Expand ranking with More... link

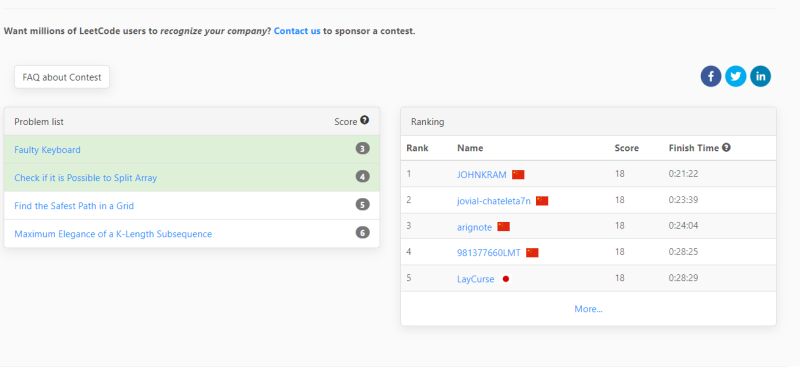(588, 309)
